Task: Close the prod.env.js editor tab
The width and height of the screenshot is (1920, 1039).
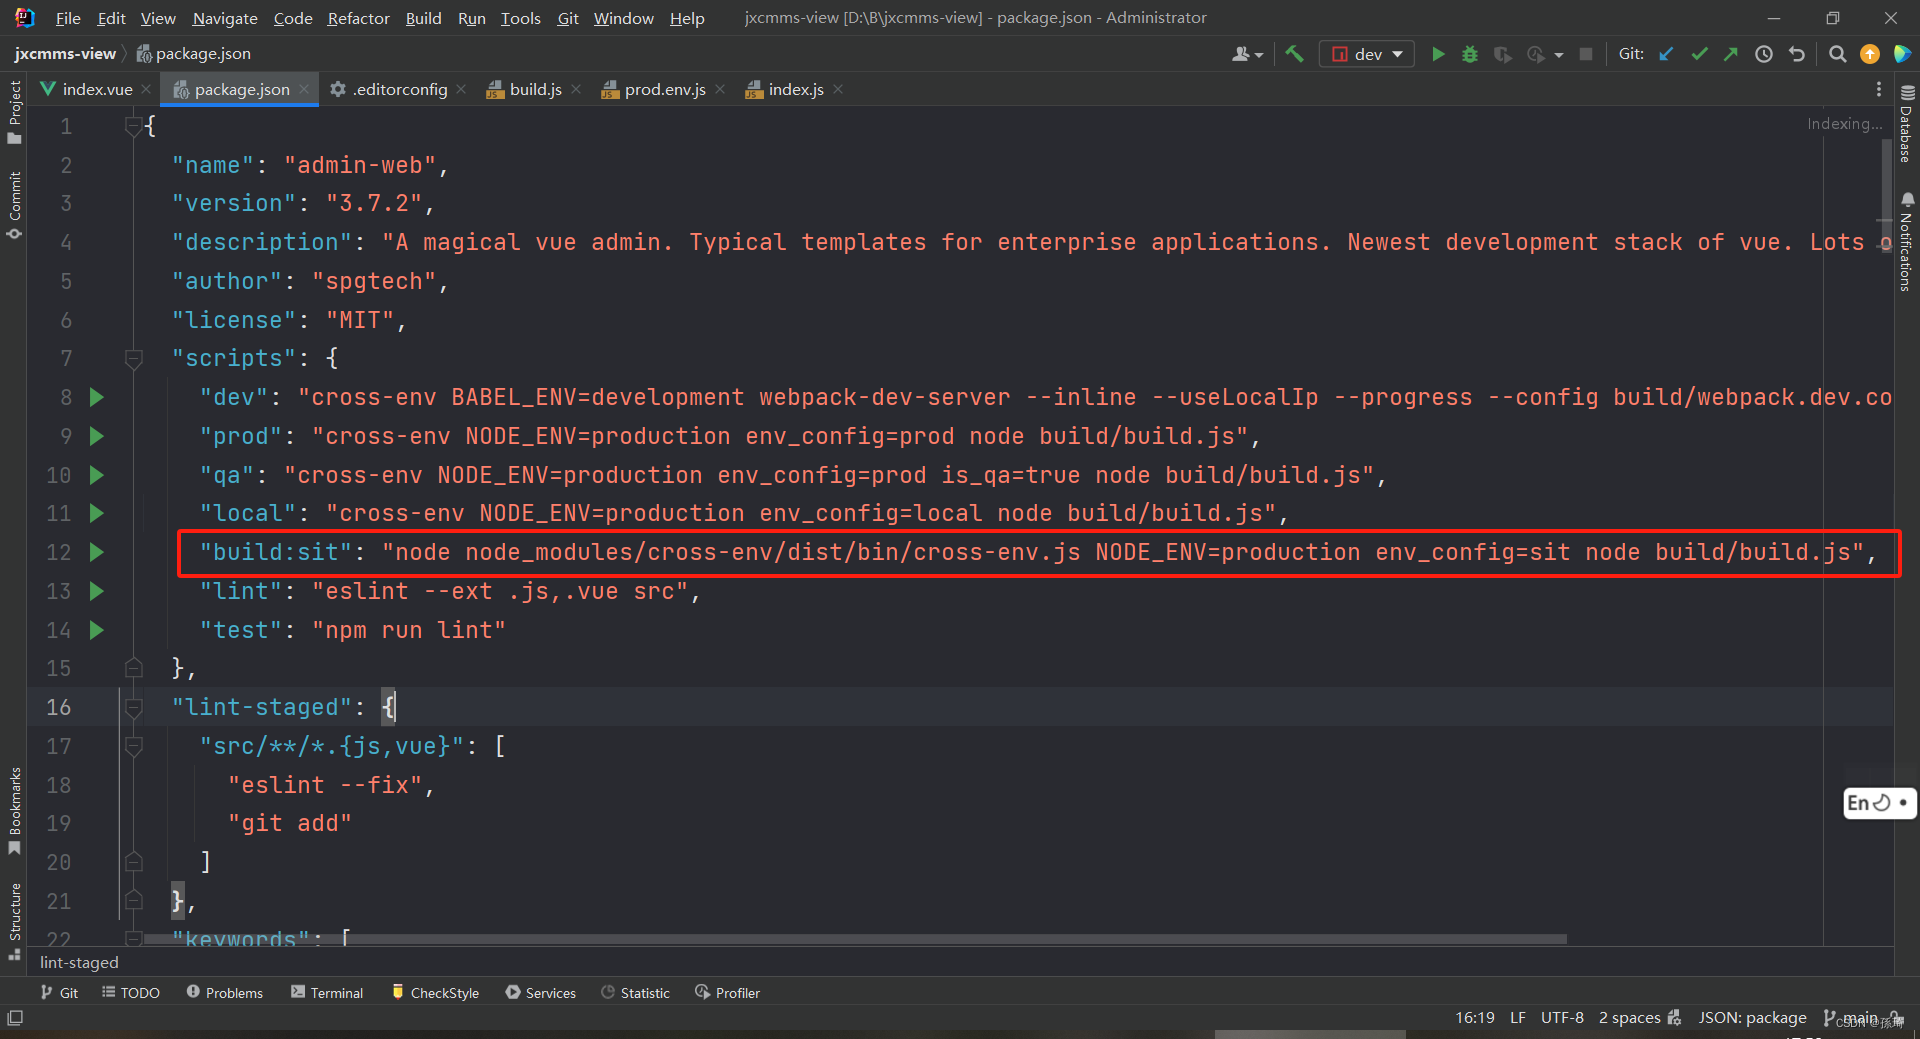Action: [x=719, y=89]
